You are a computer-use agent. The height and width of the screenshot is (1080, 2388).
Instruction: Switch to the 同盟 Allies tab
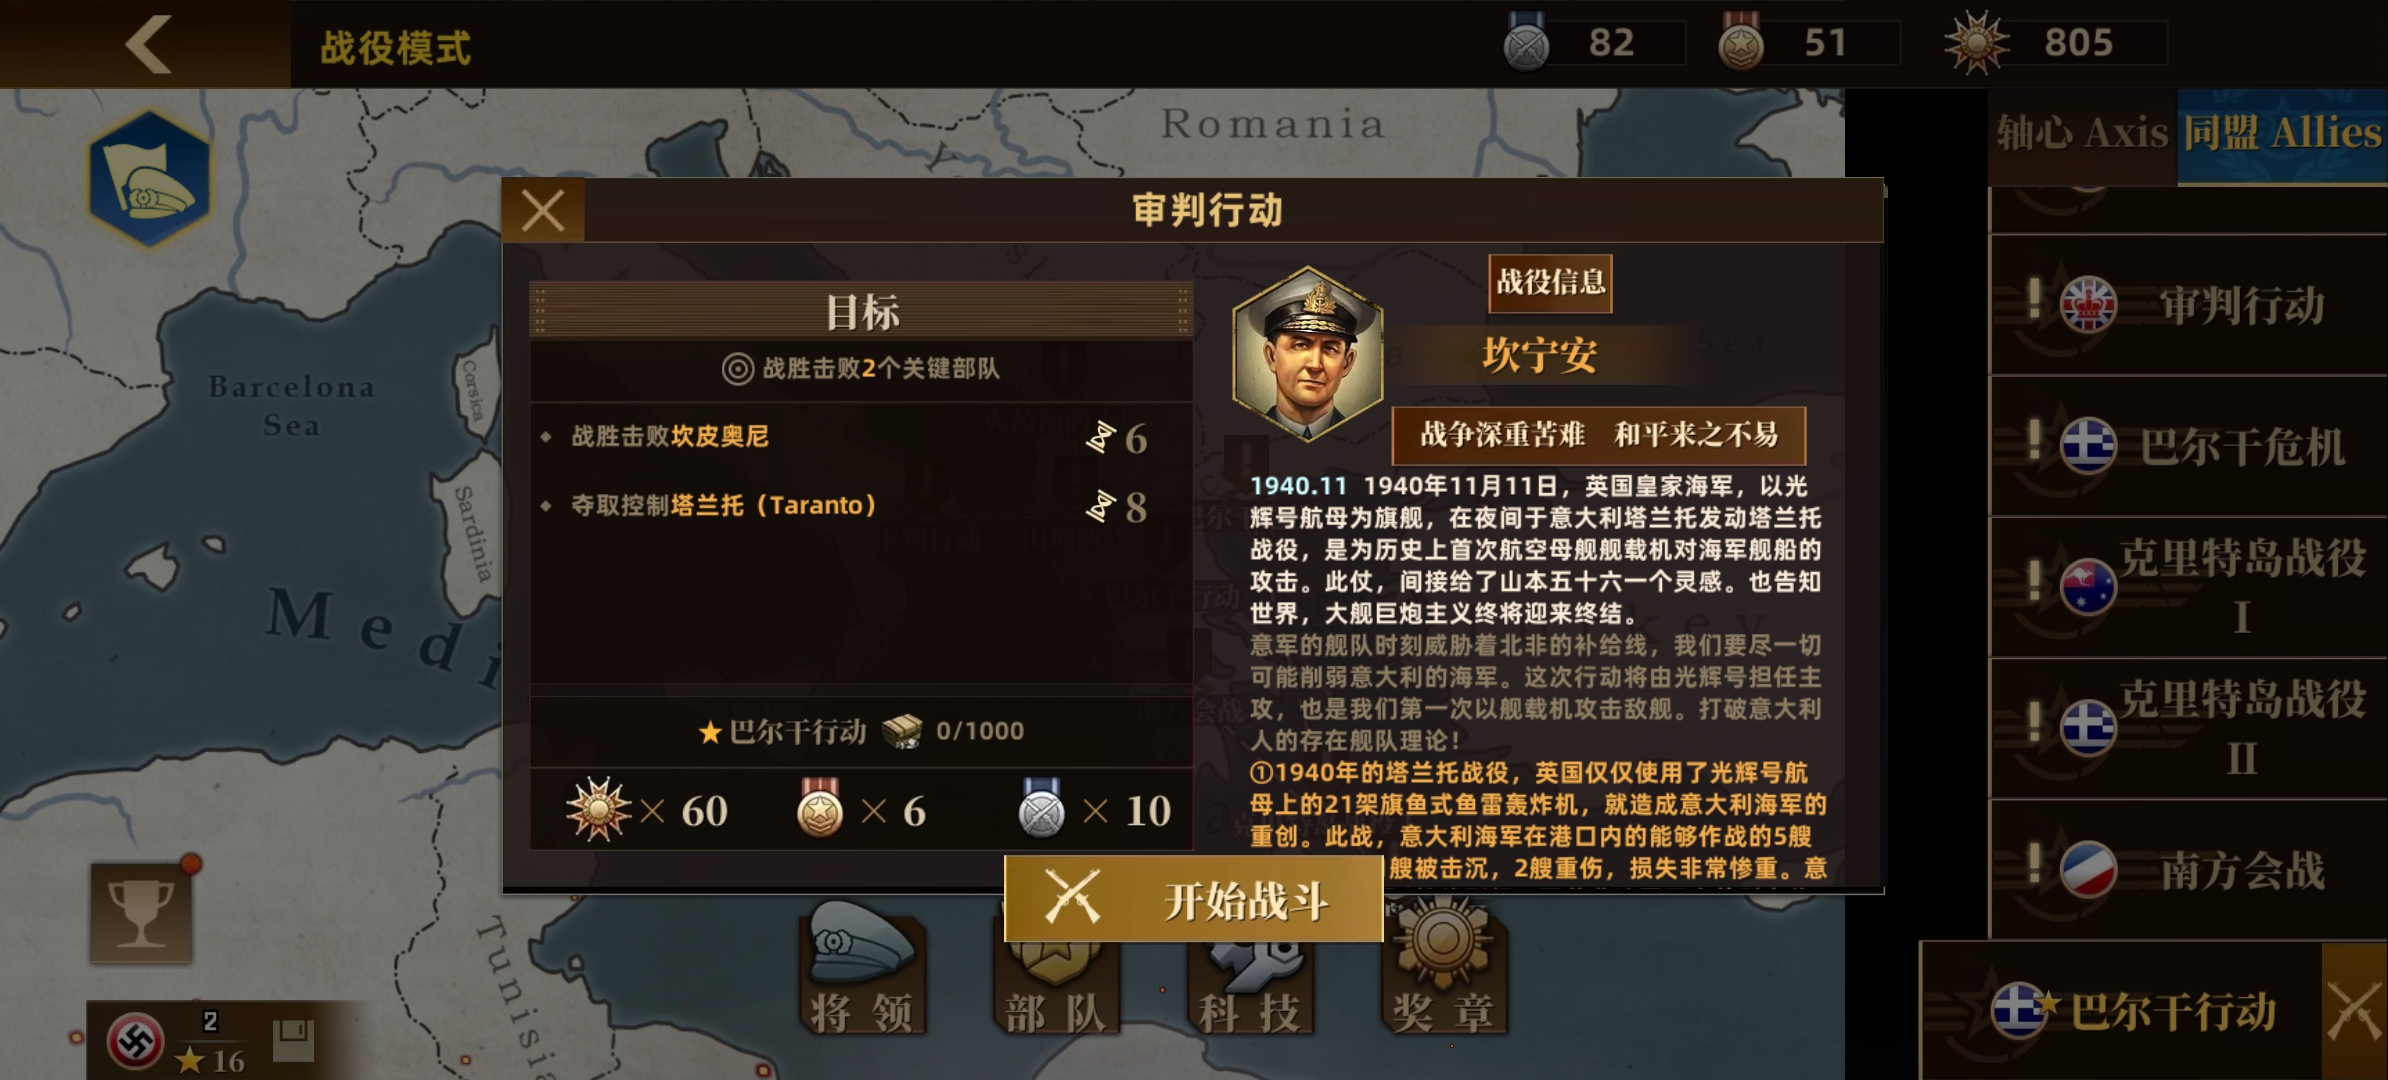[2282, 134]
